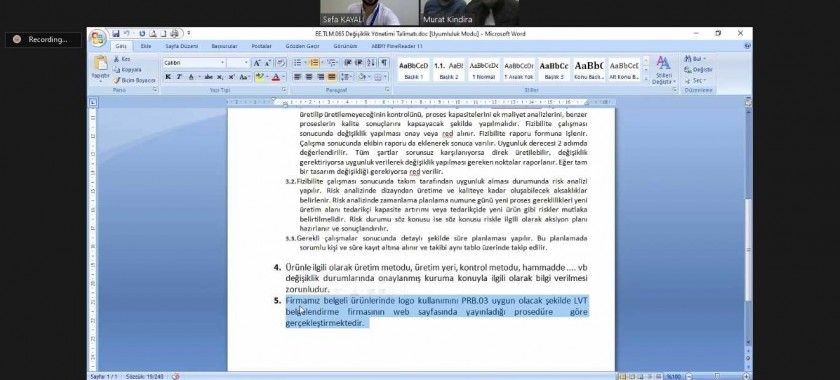
Task: Sort the selected text A-Z
Action: point(372,63)
